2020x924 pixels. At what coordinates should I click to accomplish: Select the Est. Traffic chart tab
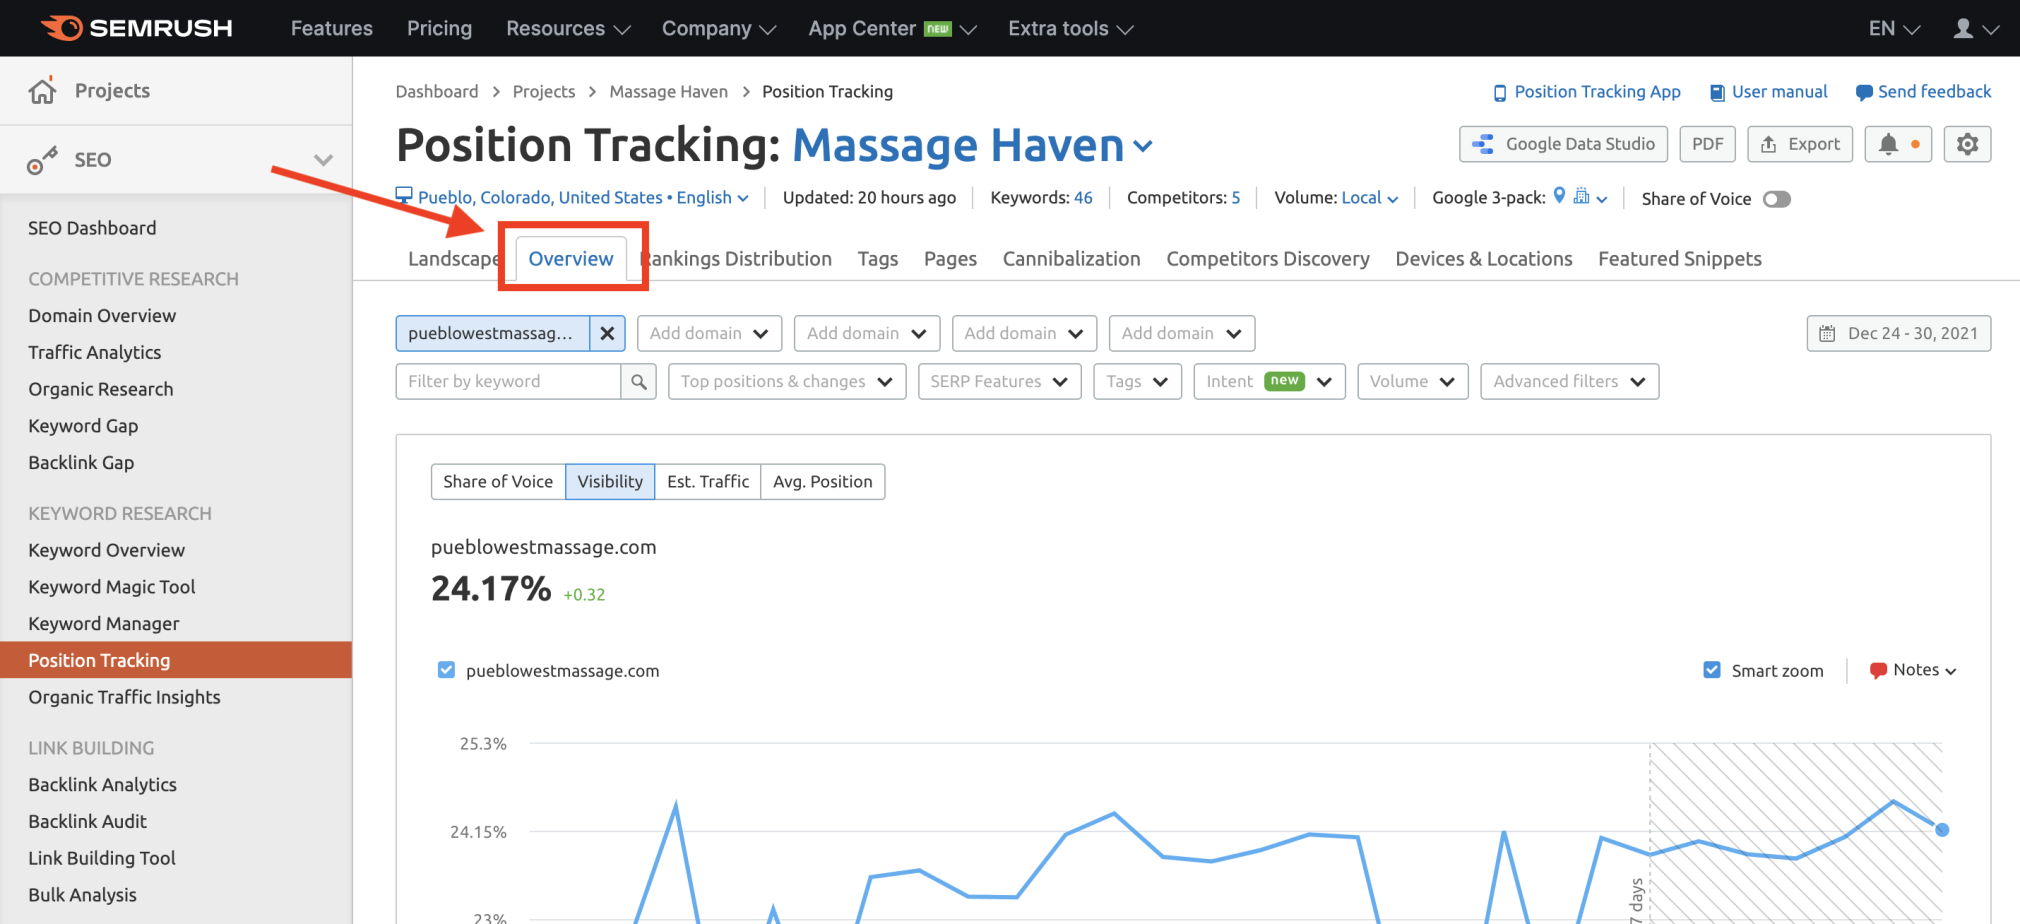coord(707,481)
